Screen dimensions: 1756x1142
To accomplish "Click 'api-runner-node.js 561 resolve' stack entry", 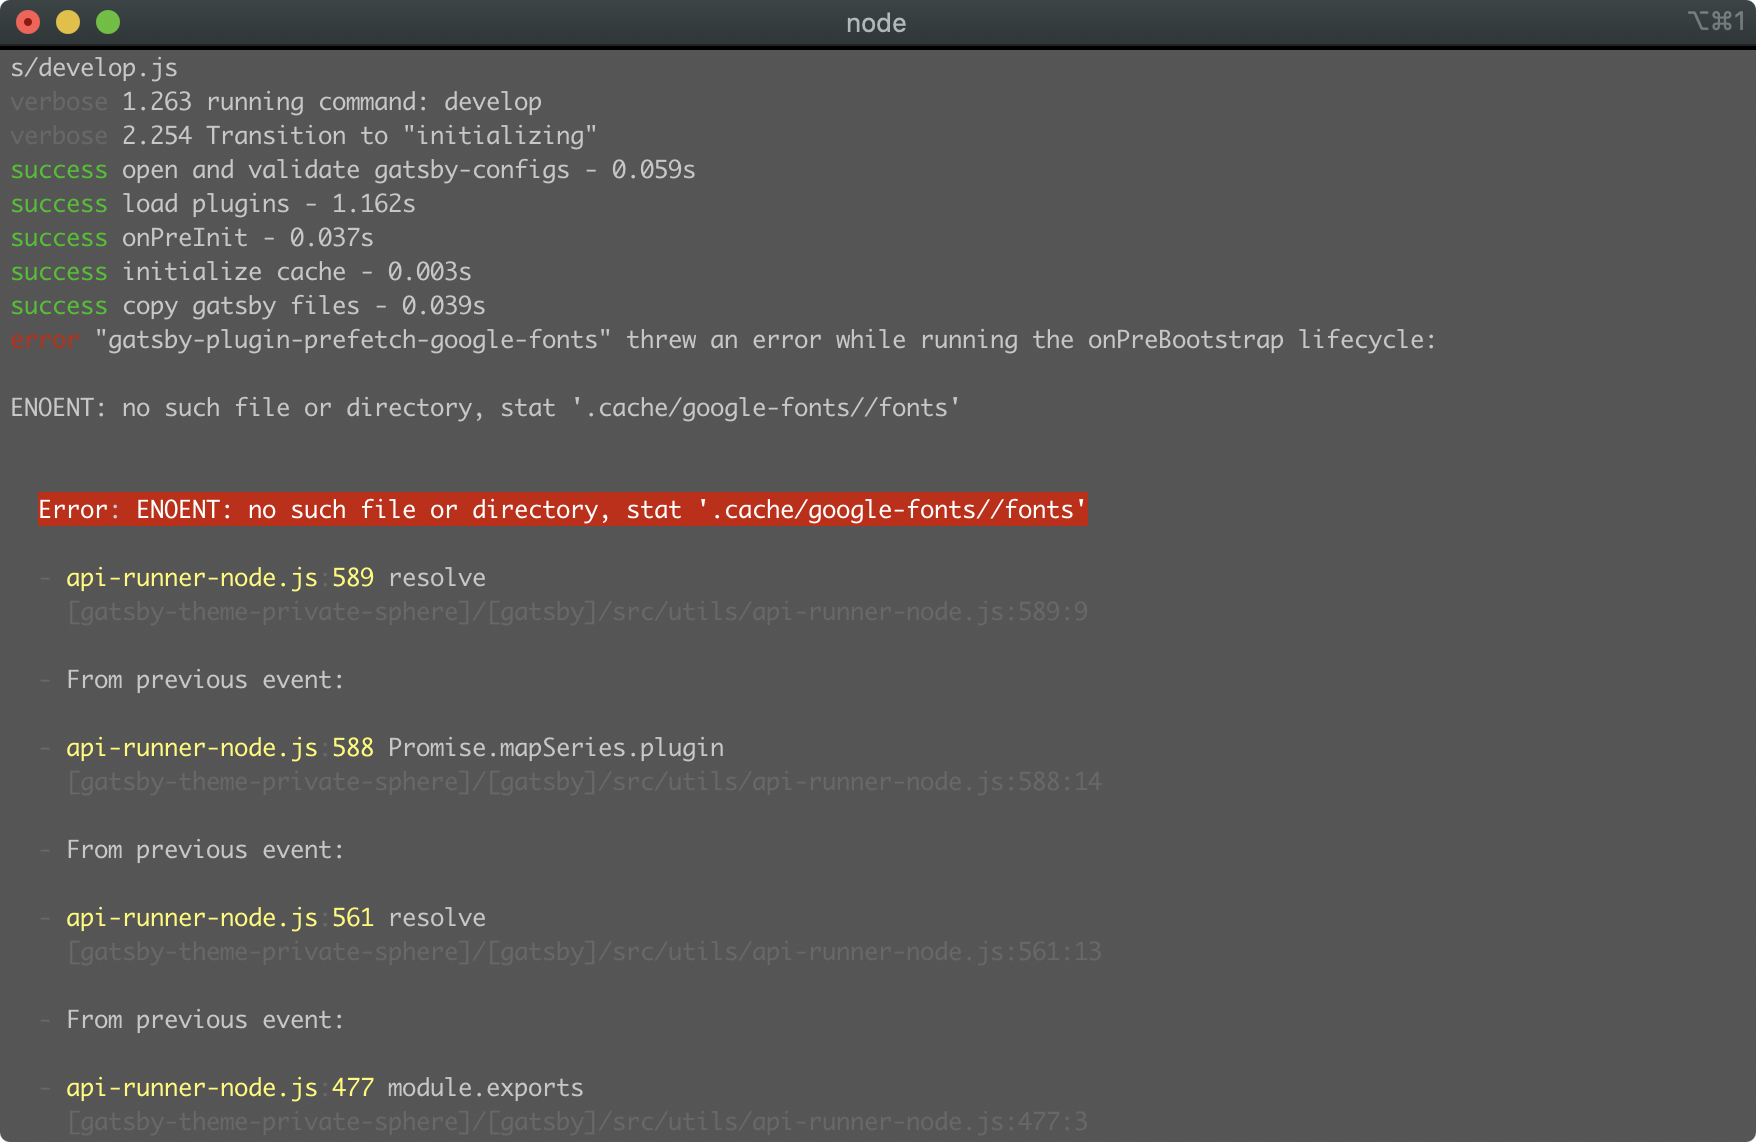I will 276,918.
